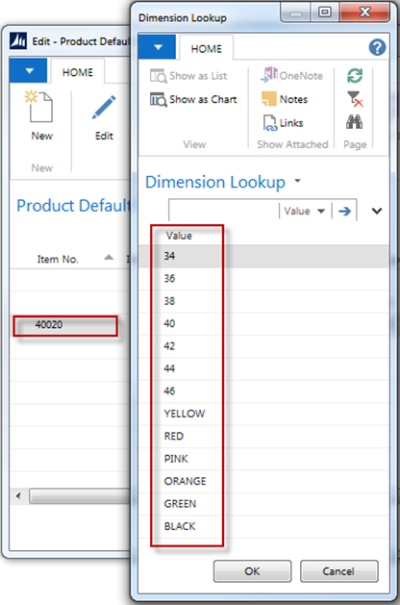Refresh the Dimension Lookup page
This screenshot has width=400, height=605.
click(354, 75)
